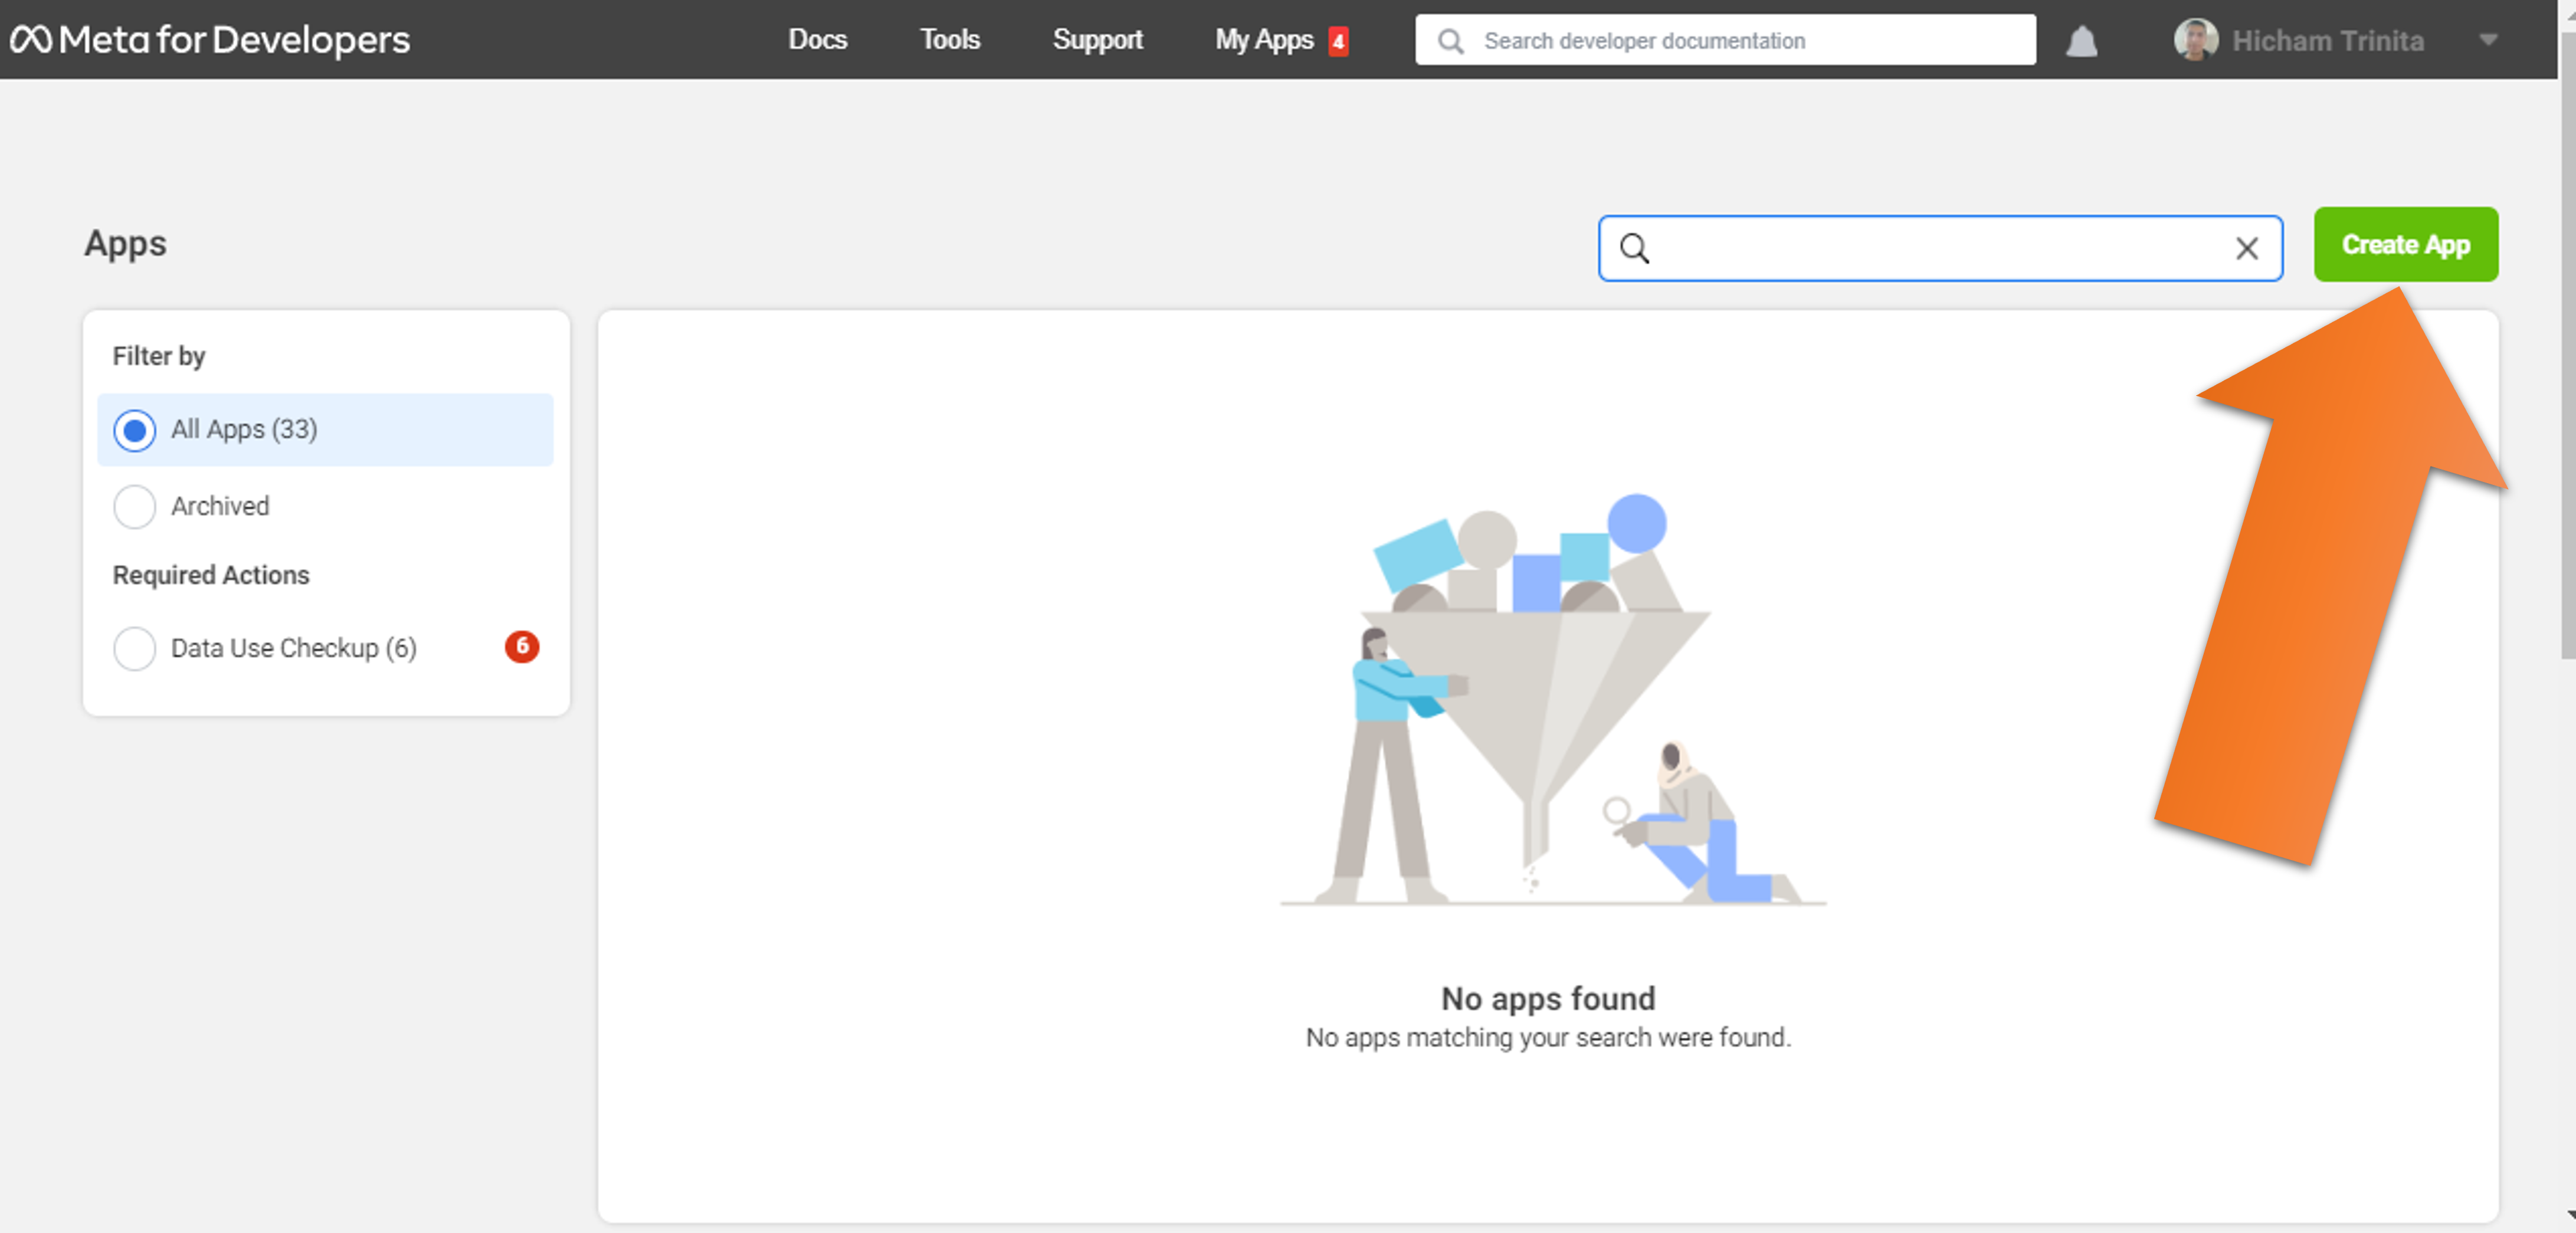2576x1233 pixels.
Task: Clear the apps search with X icon
Action: (x=2246, y=248)
